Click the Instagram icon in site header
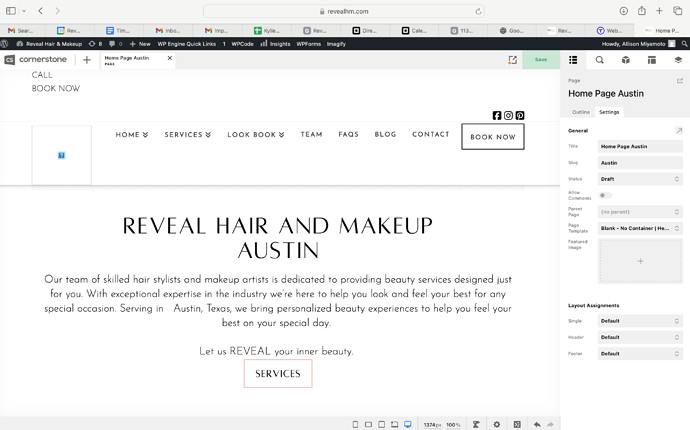Viewport: 690px width, 430px height. 508,116
